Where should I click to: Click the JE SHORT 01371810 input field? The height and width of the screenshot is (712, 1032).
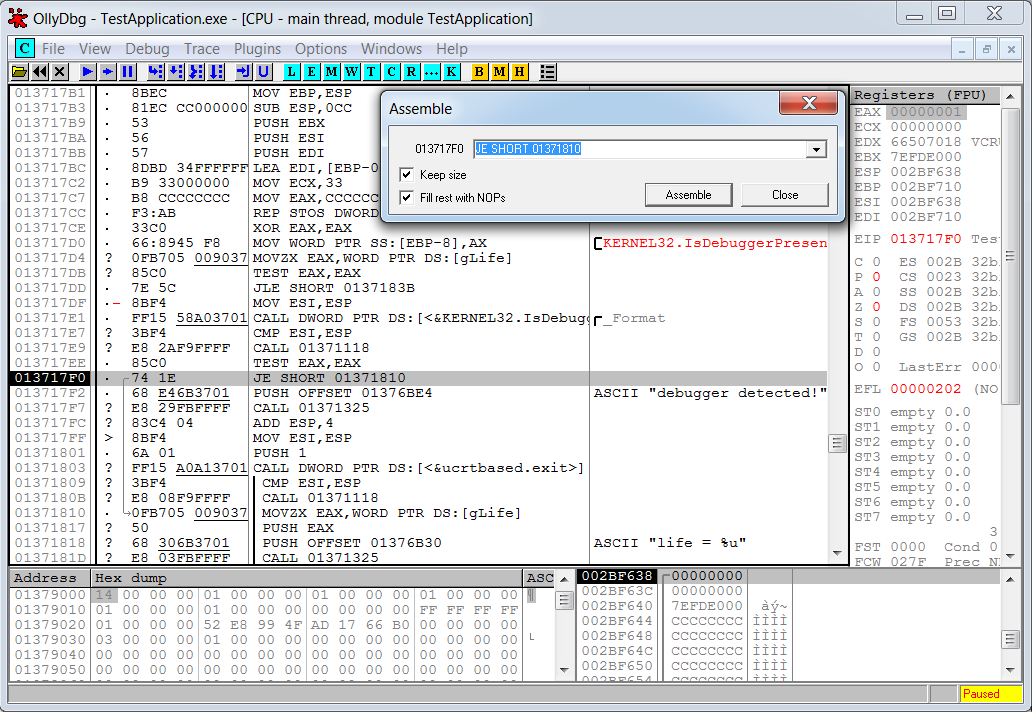click(x=640, y=149)
